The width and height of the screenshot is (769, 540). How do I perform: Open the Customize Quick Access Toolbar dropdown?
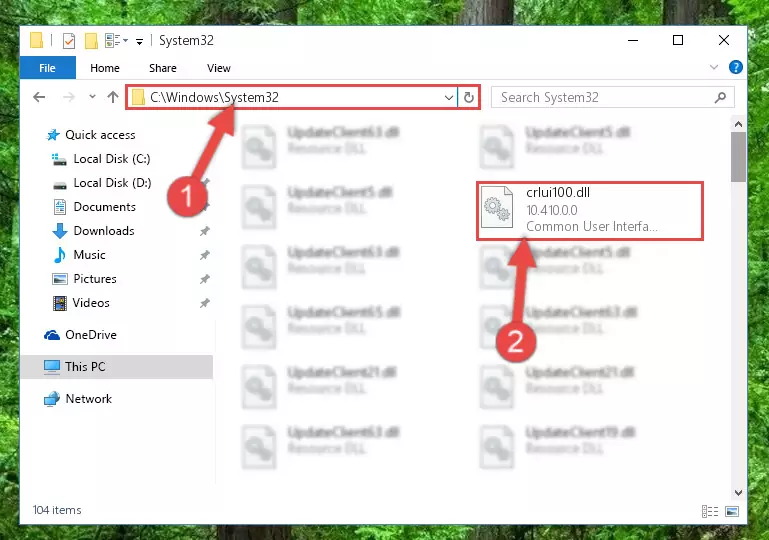click(139, 42)
